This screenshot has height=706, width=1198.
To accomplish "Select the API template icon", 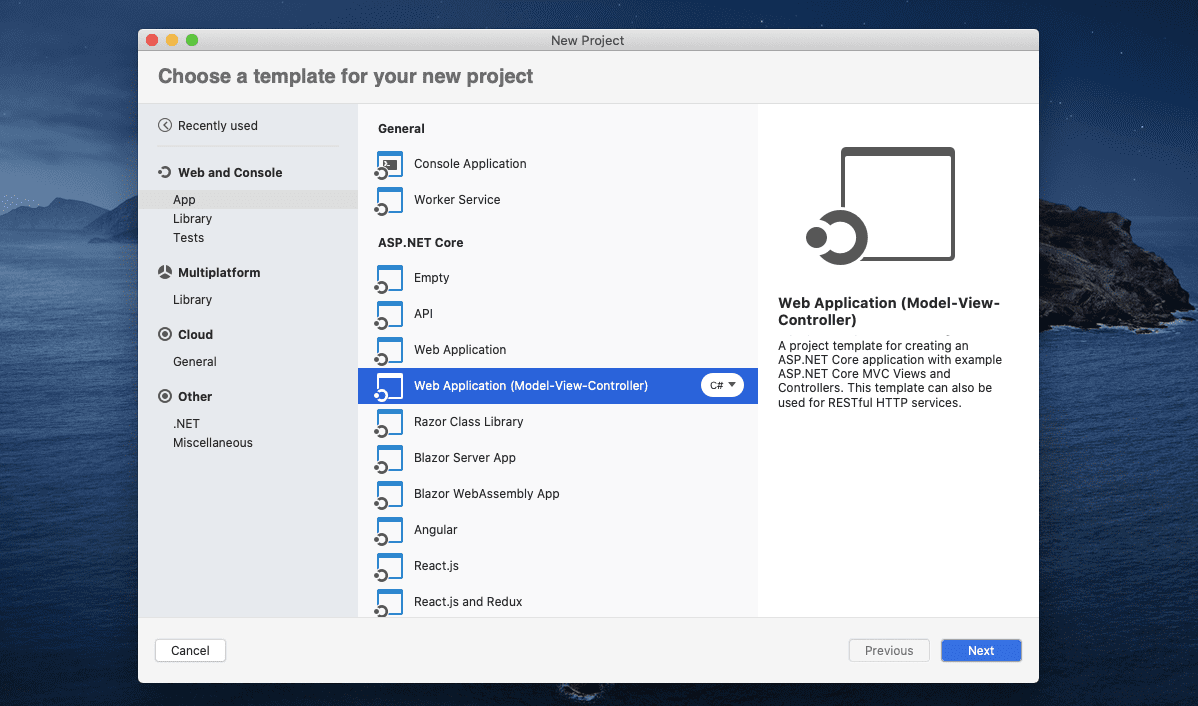I will point(389,314).
